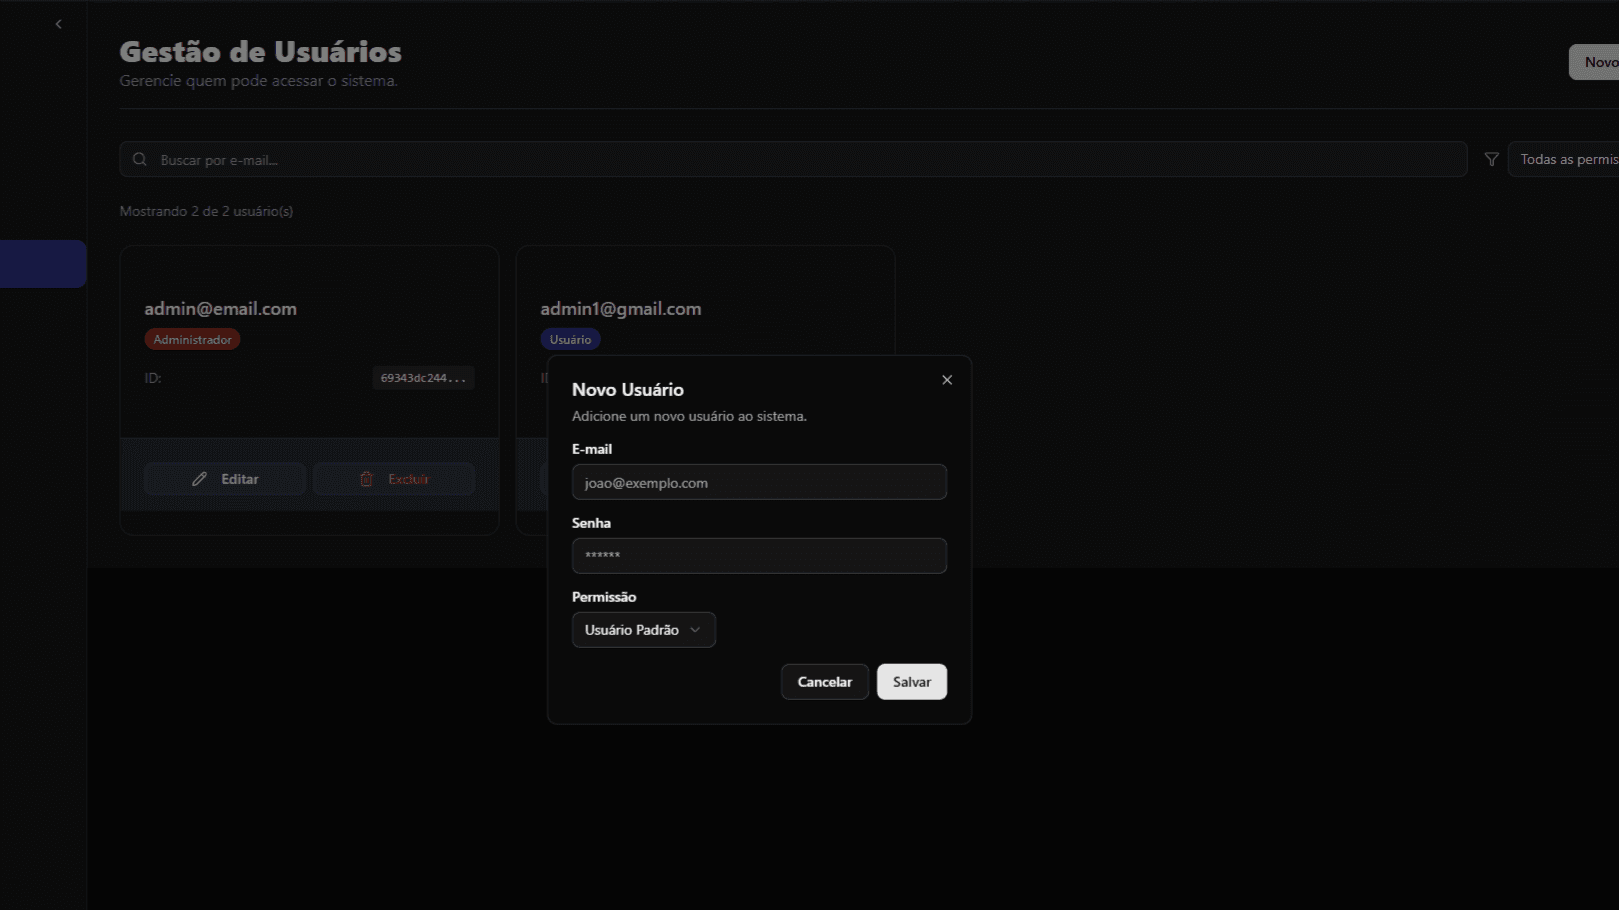Click the admin@email.com user card title
Screen dimensions: 1619x910
click(220, 309)
